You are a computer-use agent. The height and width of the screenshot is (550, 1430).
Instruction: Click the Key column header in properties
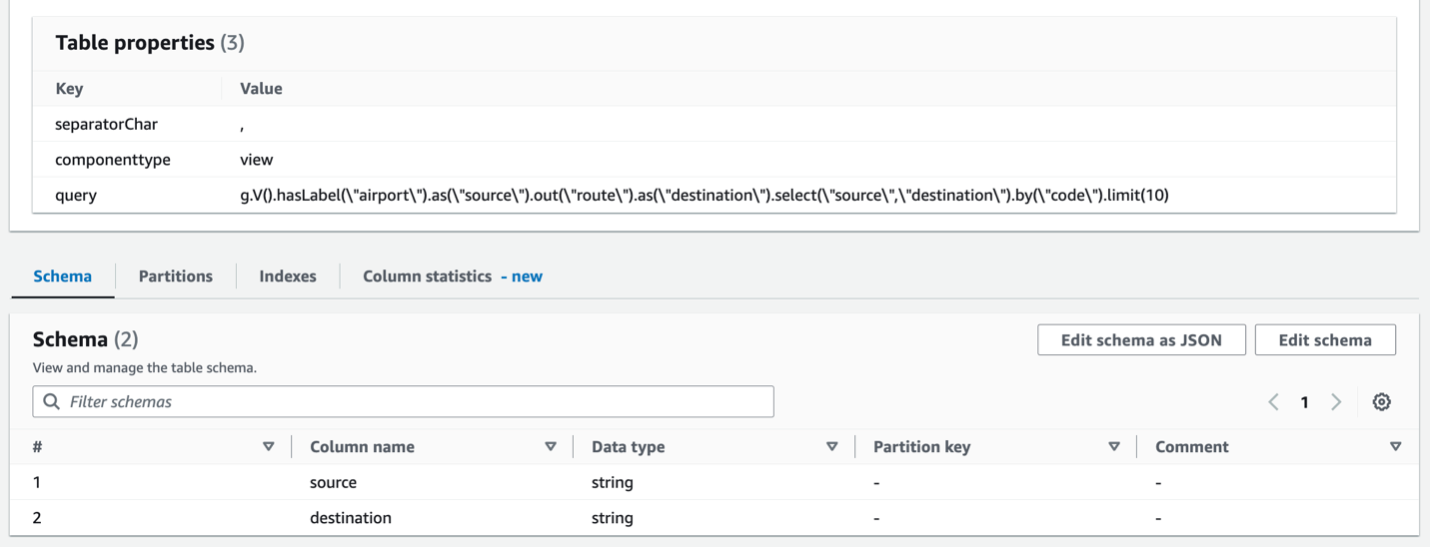[x=69, y=89]
